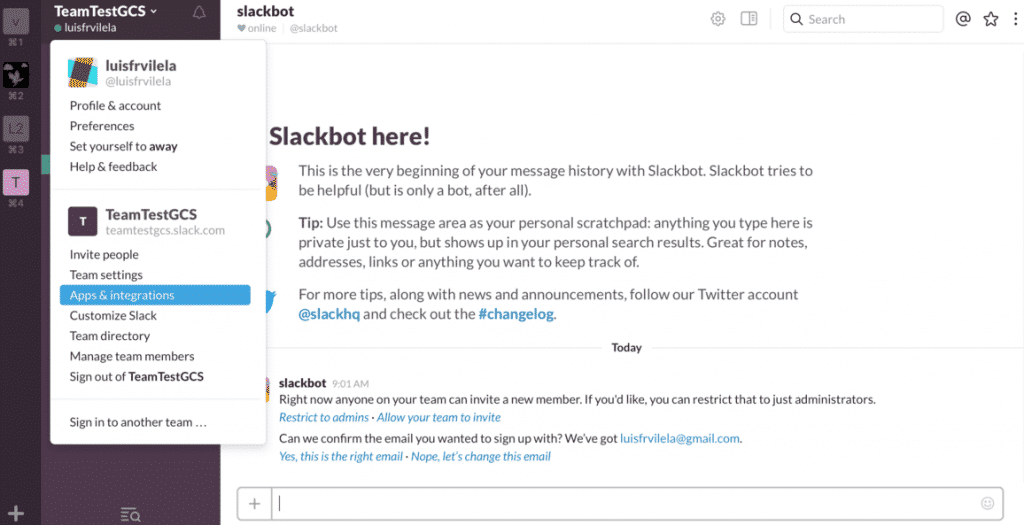Click the plus attachment button
Screen dimensions: 1024x525
[x=255, y=503]
